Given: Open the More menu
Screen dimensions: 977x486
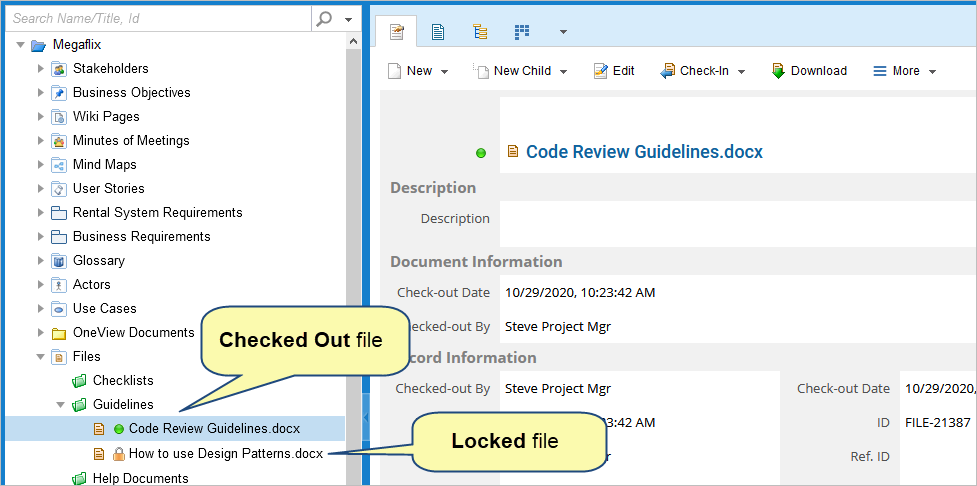Looking at the screenshot, I should coord(905,71).
